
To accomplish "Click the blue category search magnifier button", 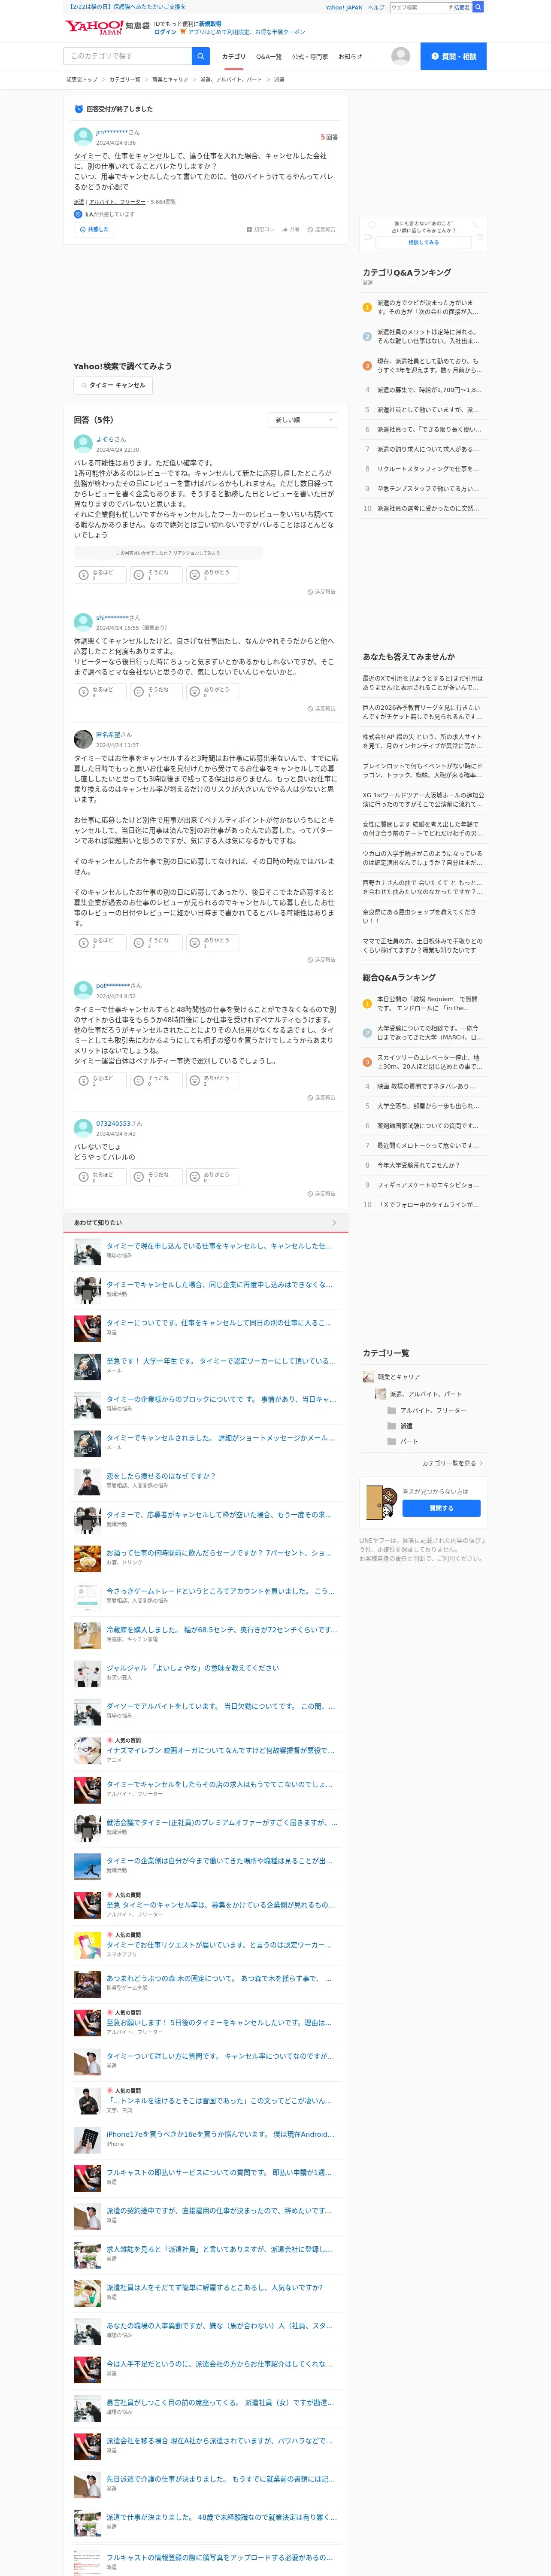I will pyautogui.click(x=200, y=56).
